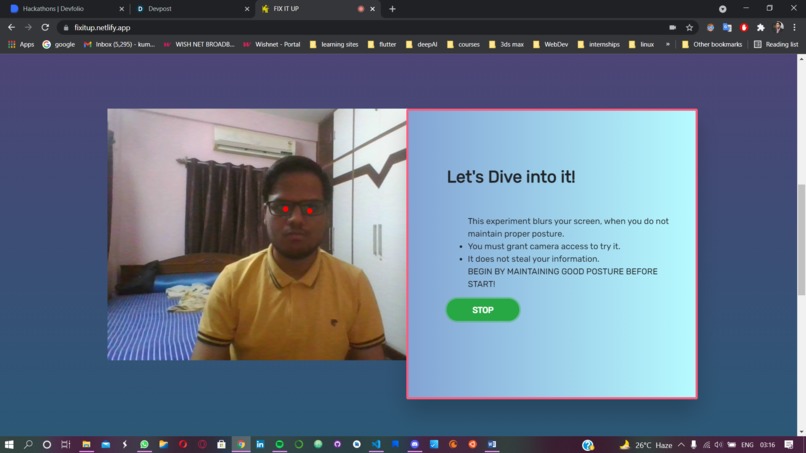Open the Get Help icon in tray

pyautogui.click(x=588, y=445)
